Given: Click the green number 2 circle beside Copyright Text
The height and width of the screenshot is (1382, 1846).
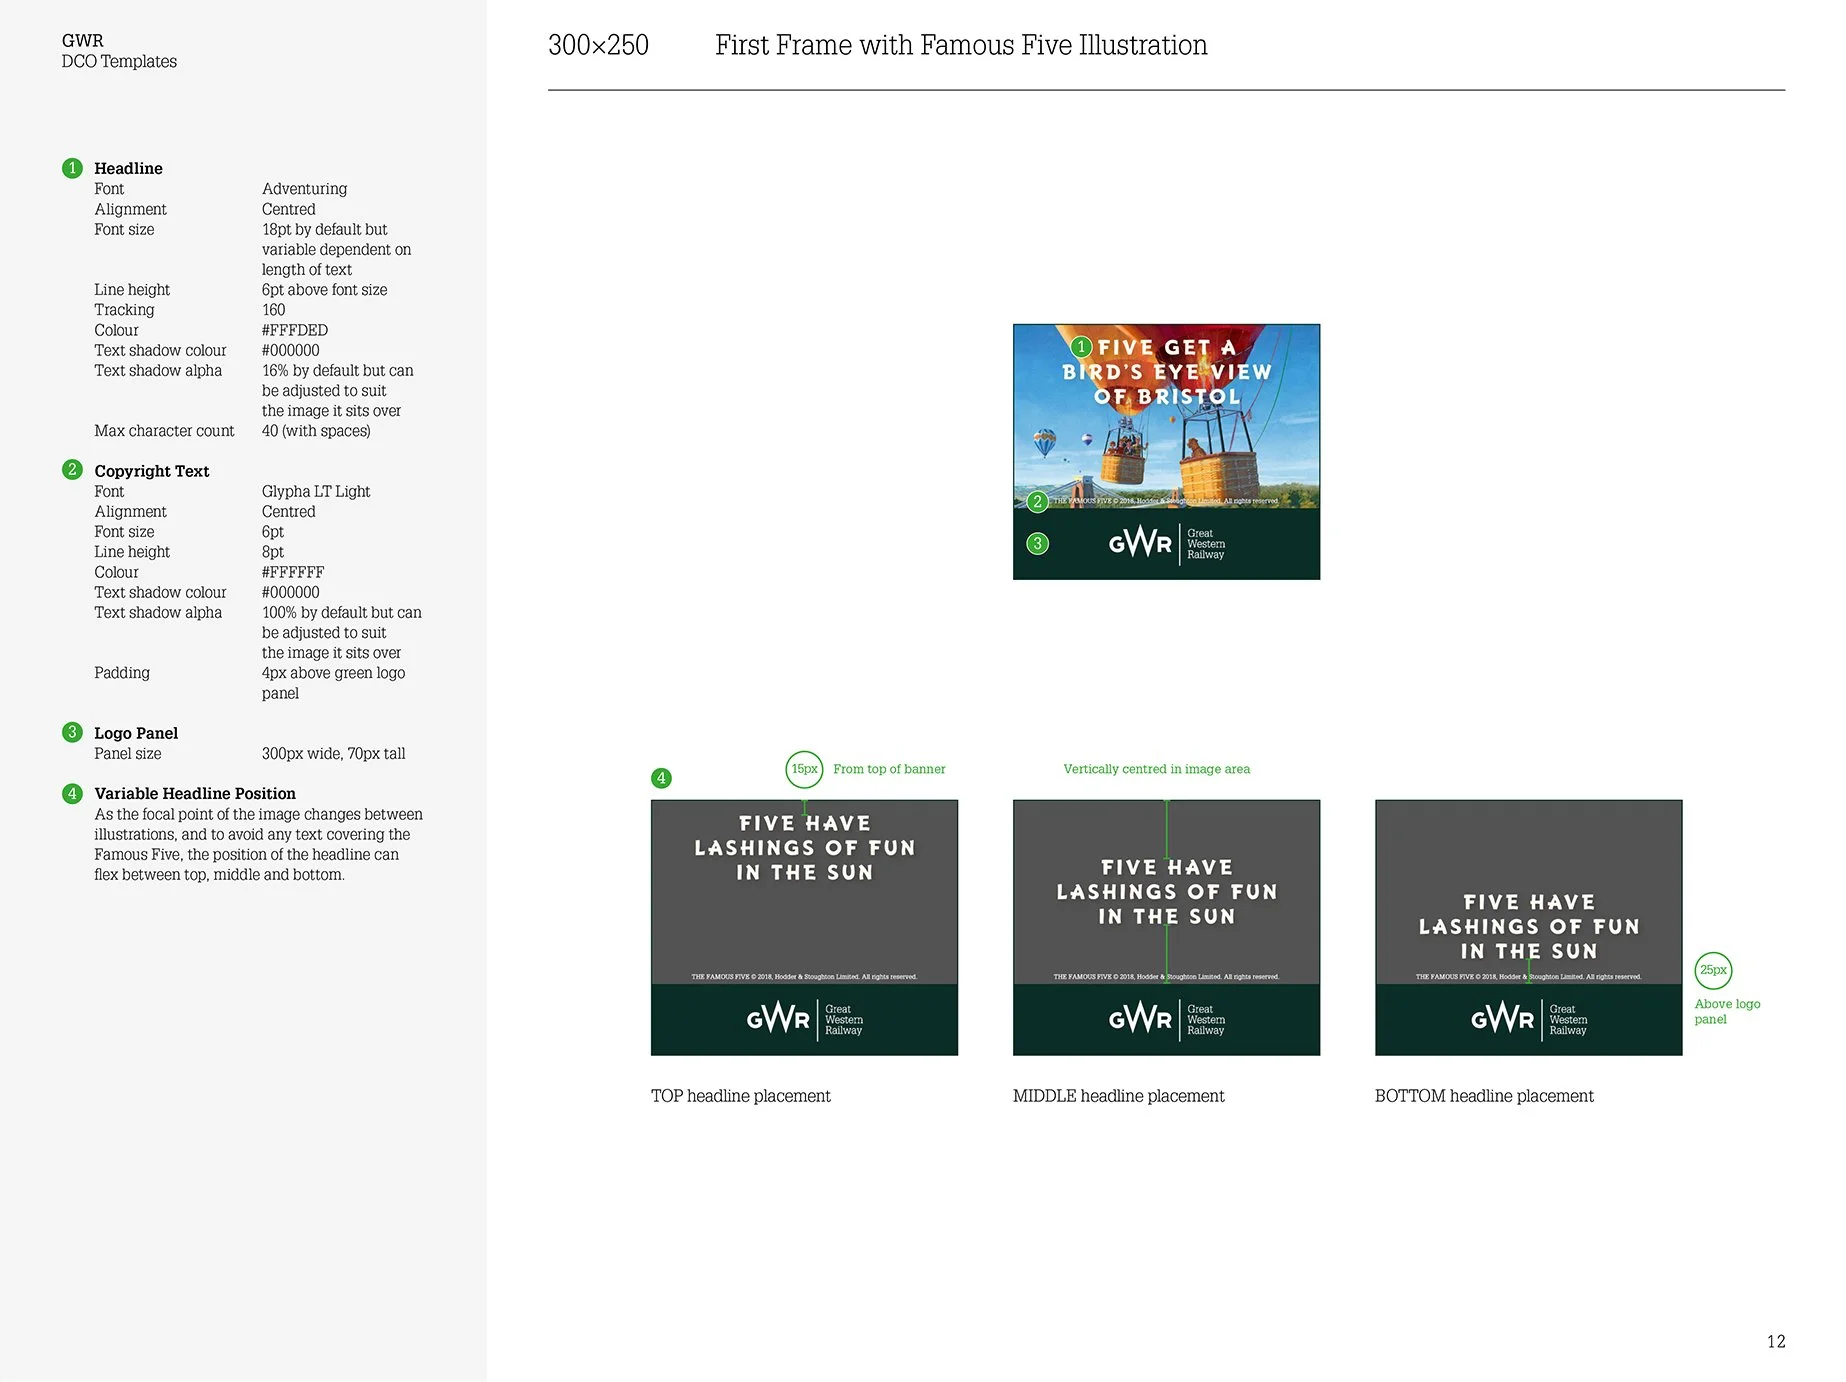Looking at the screenshot, I should pyautogui.click(x=72, y=470).
